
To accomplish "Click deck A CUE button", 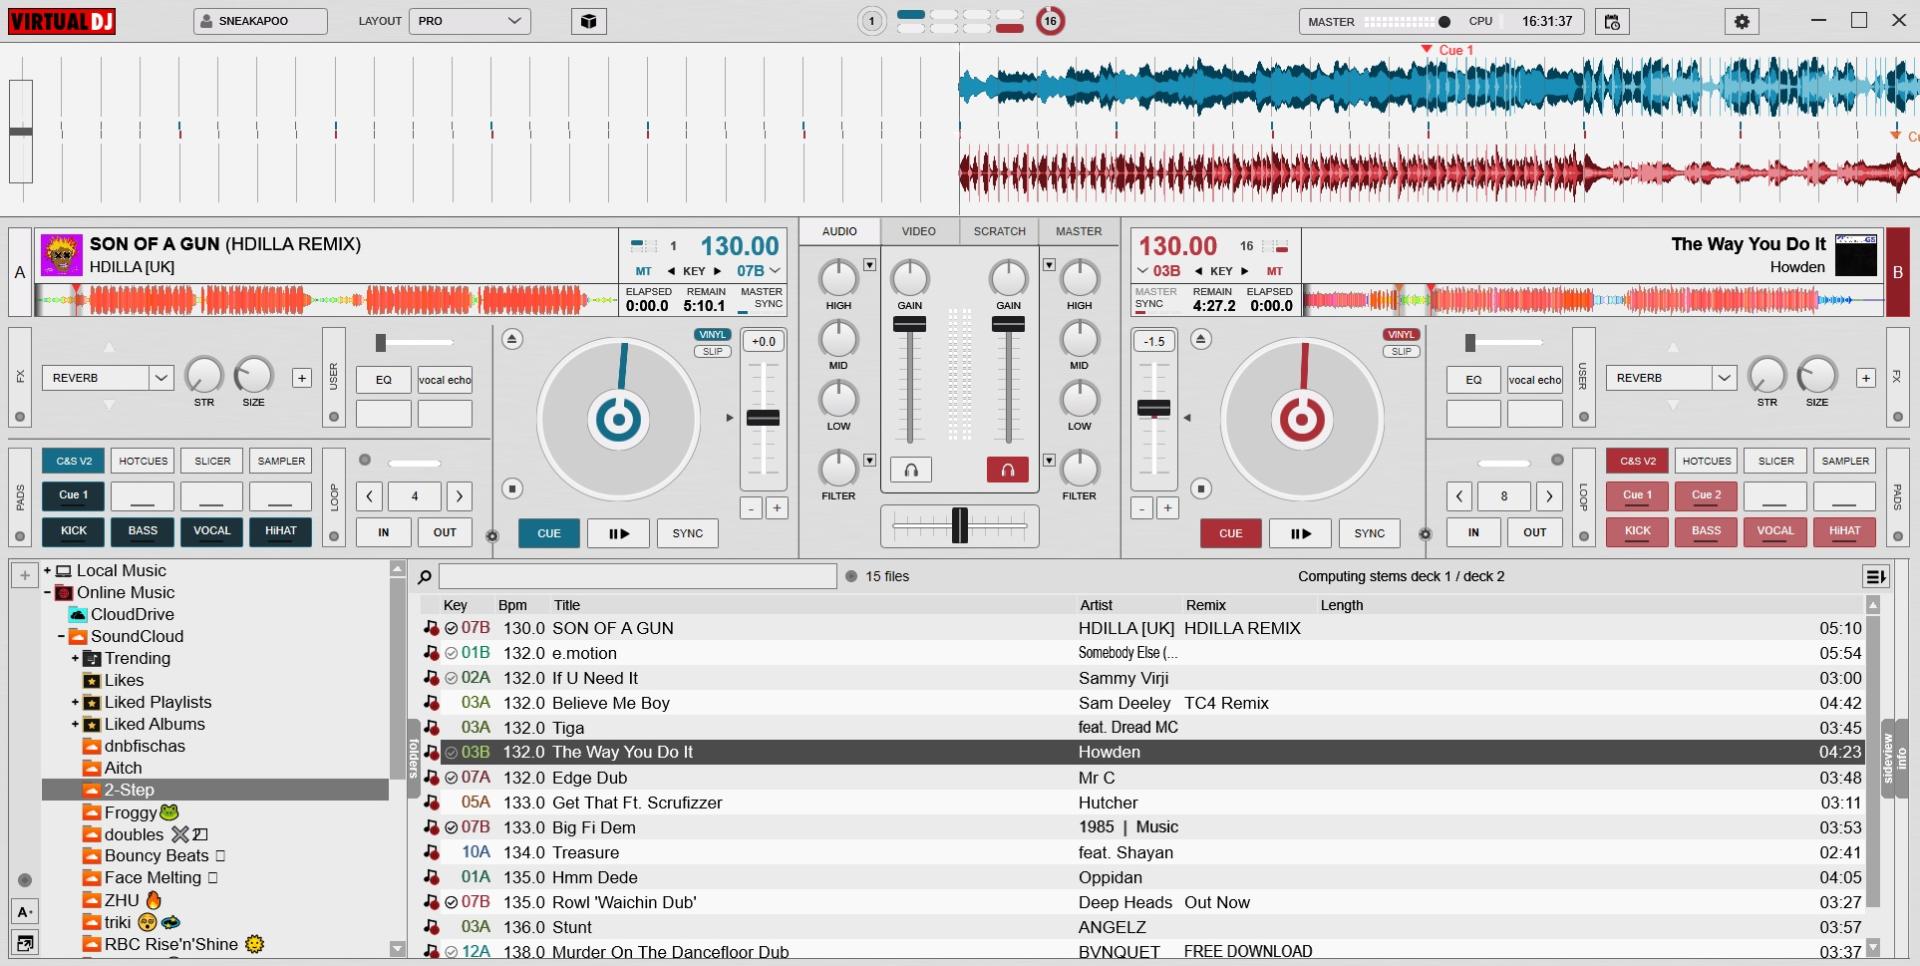I will [549, 533].
